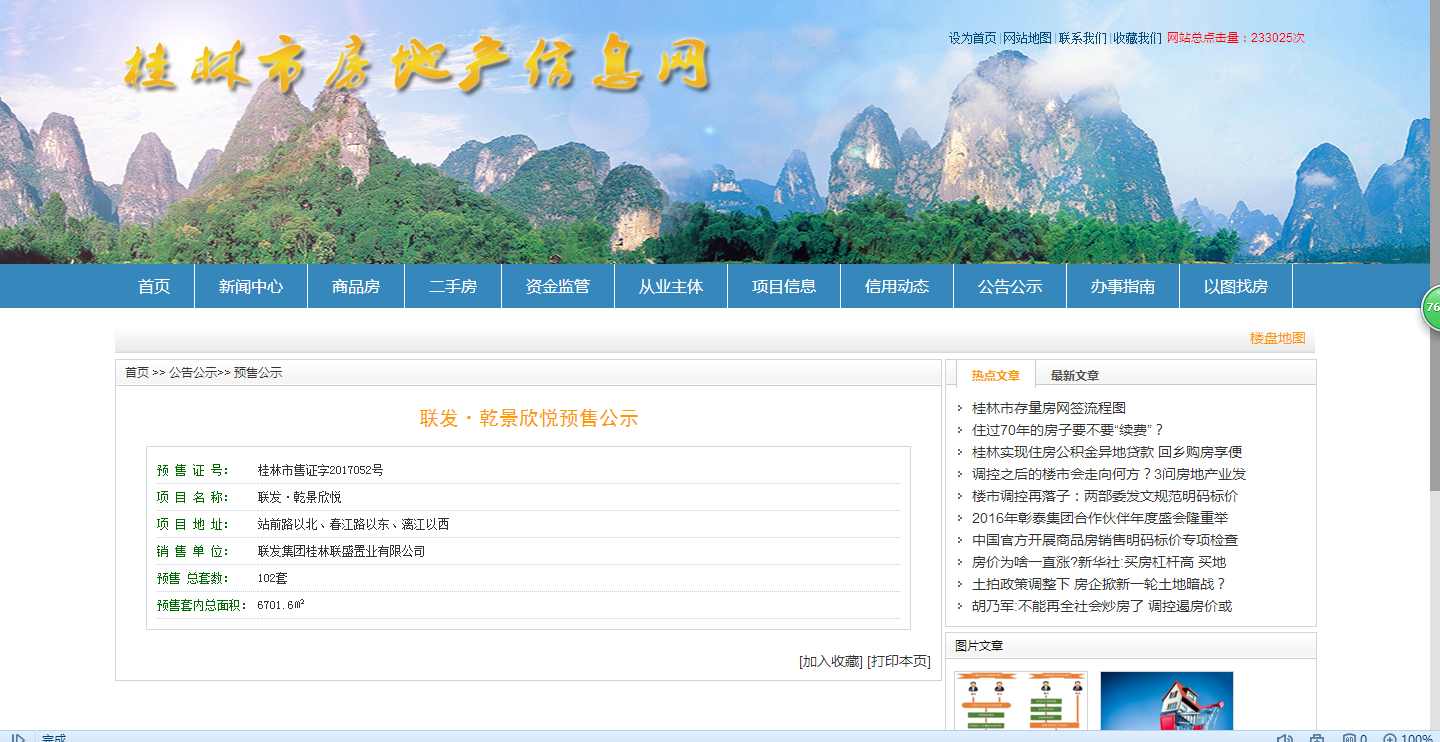
Task: Click the 打印本页 print link
Action: [x=898, y=661]
